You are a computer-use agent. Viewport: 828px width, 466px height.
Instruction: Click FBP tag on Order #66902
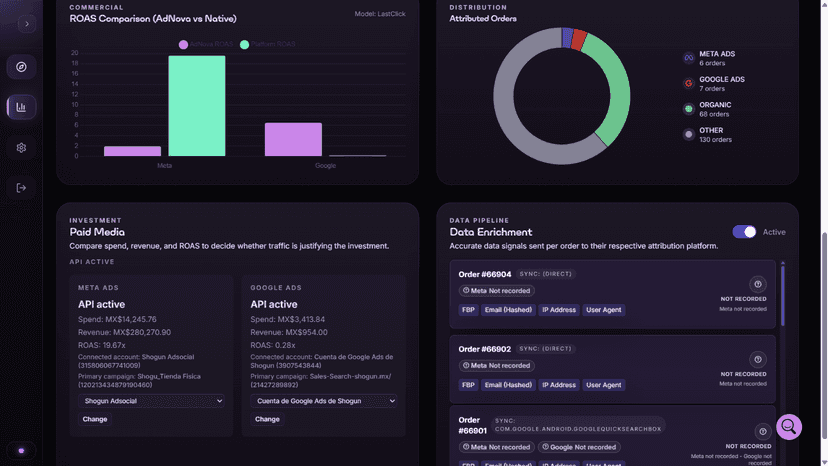tap(468, 385)
